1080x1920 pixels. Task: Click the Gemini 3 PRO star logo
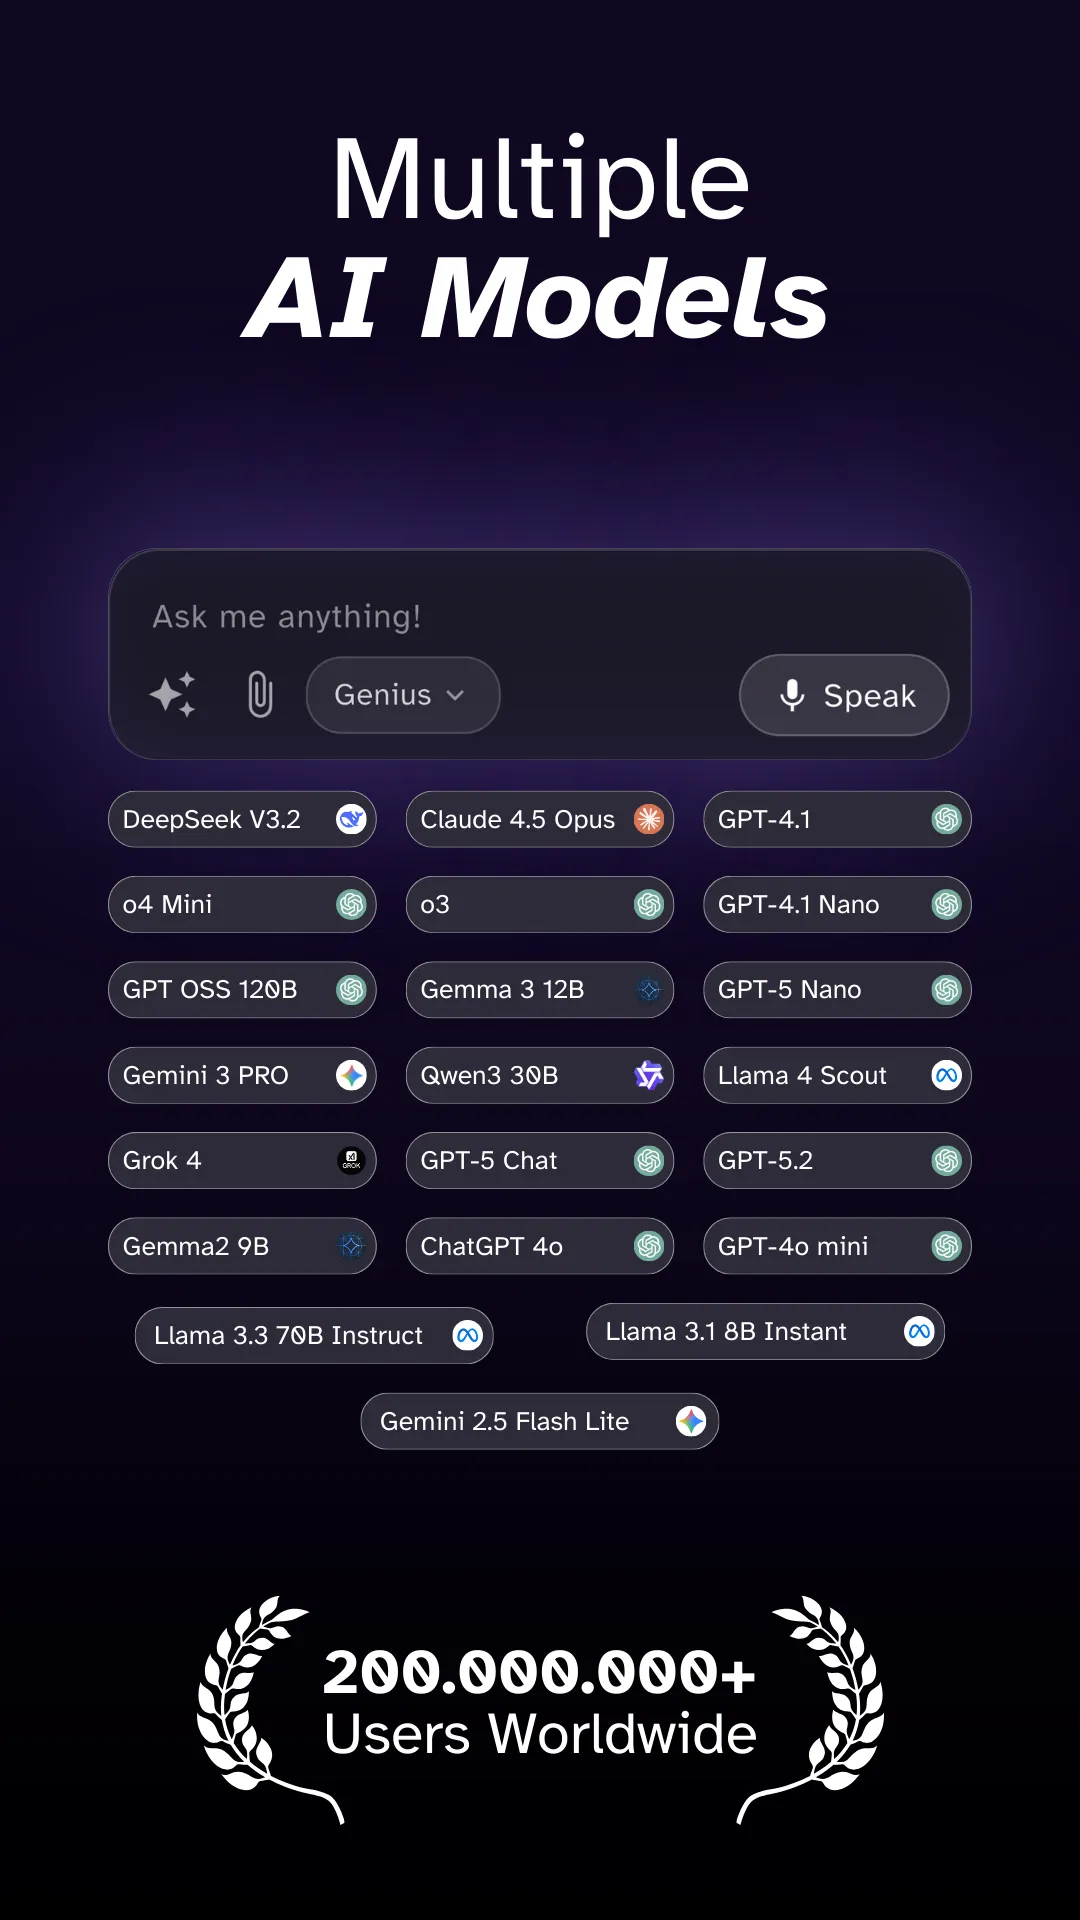pyautogui.click(x=351, y=1075)
